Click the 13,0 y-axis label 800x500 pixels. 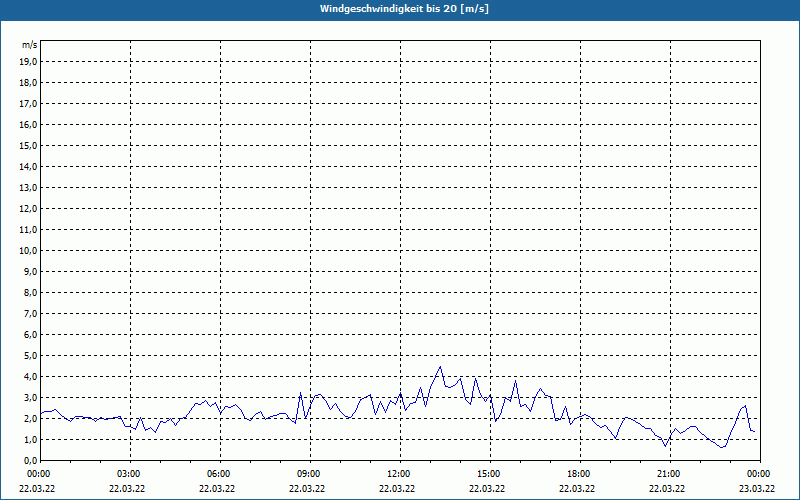coord(28,188)
